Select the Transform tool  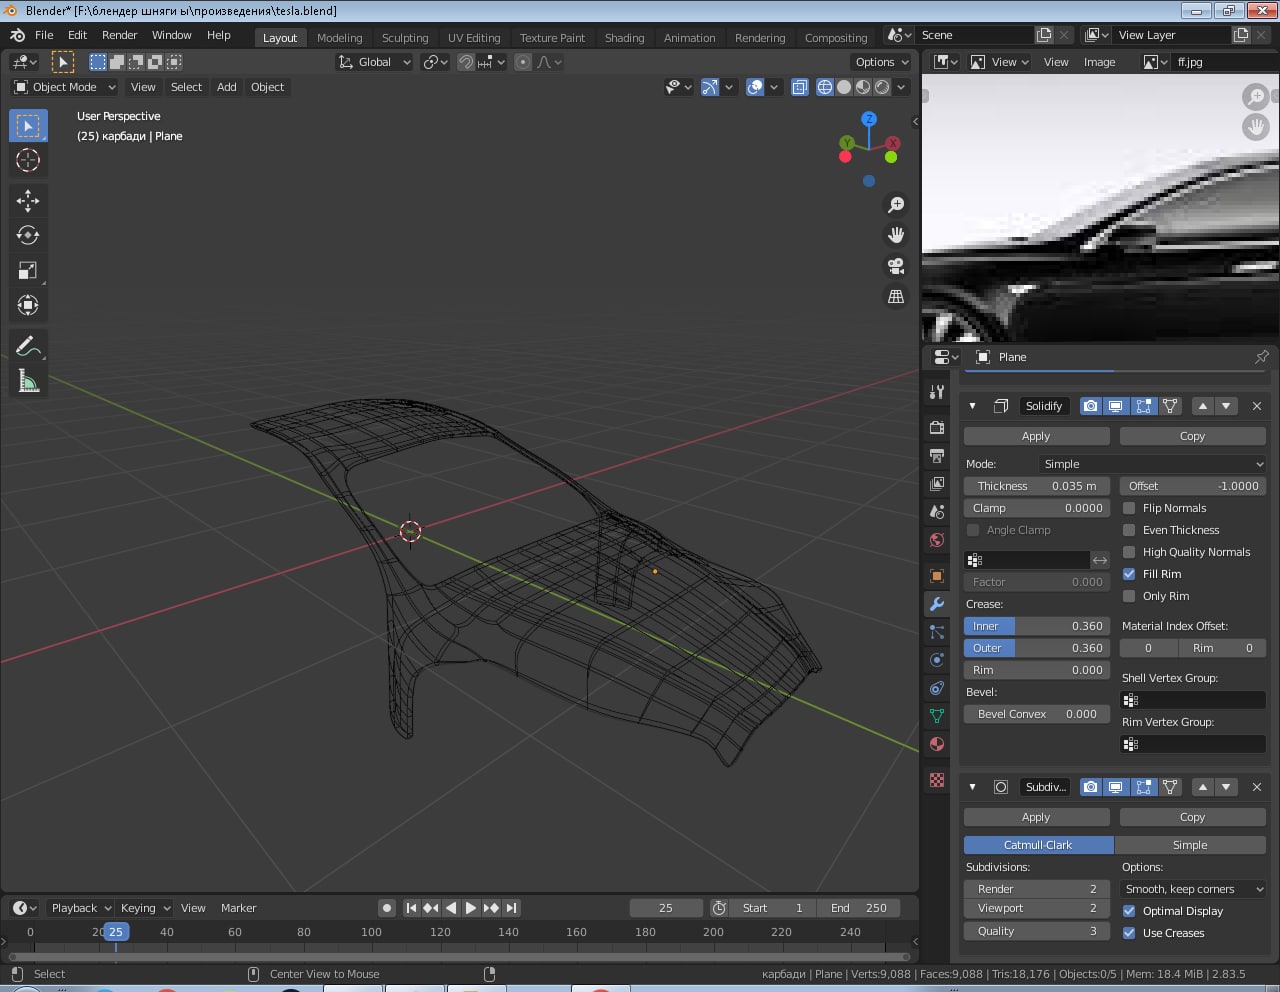[28, 305]
